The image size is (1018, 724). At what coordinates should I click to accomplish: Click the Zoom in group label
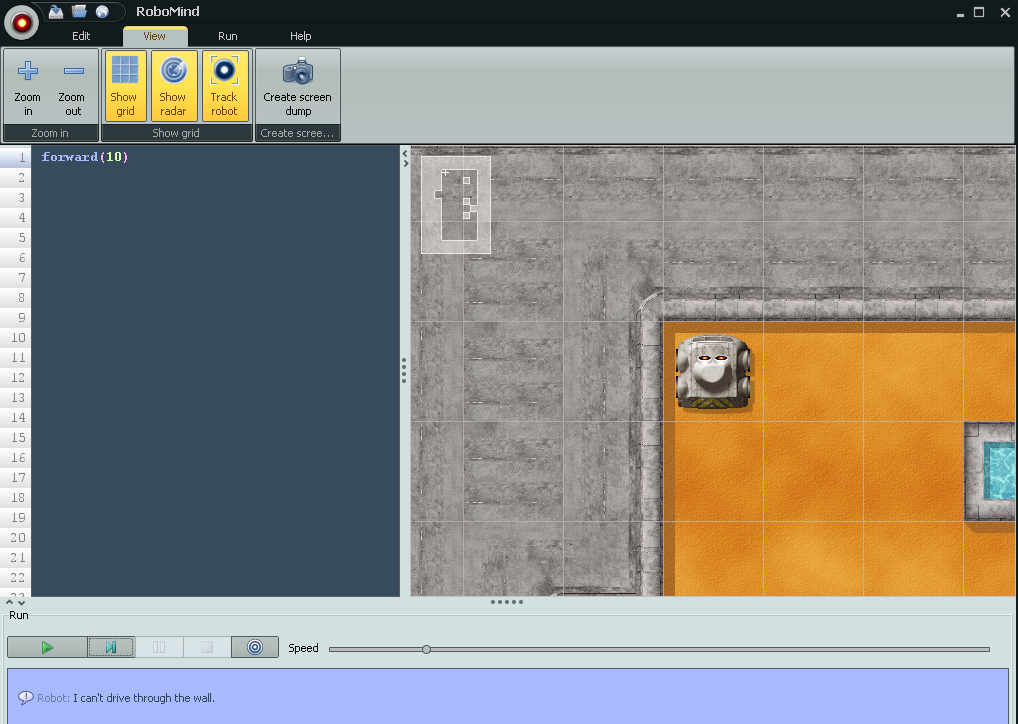[50, 133]
